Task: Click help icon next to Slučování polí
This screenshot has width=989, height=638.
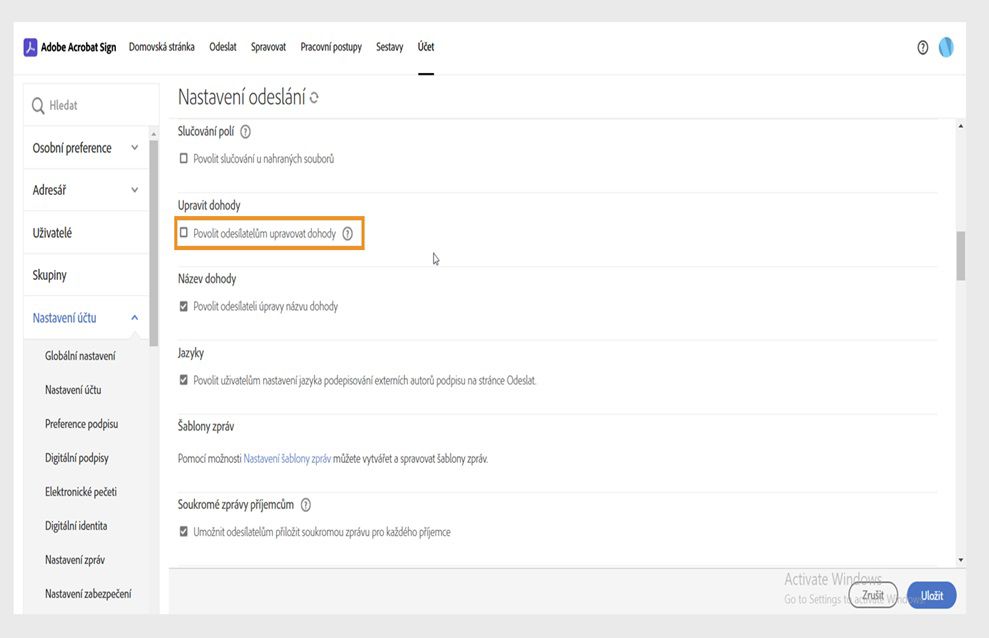Action: point(245,131)
